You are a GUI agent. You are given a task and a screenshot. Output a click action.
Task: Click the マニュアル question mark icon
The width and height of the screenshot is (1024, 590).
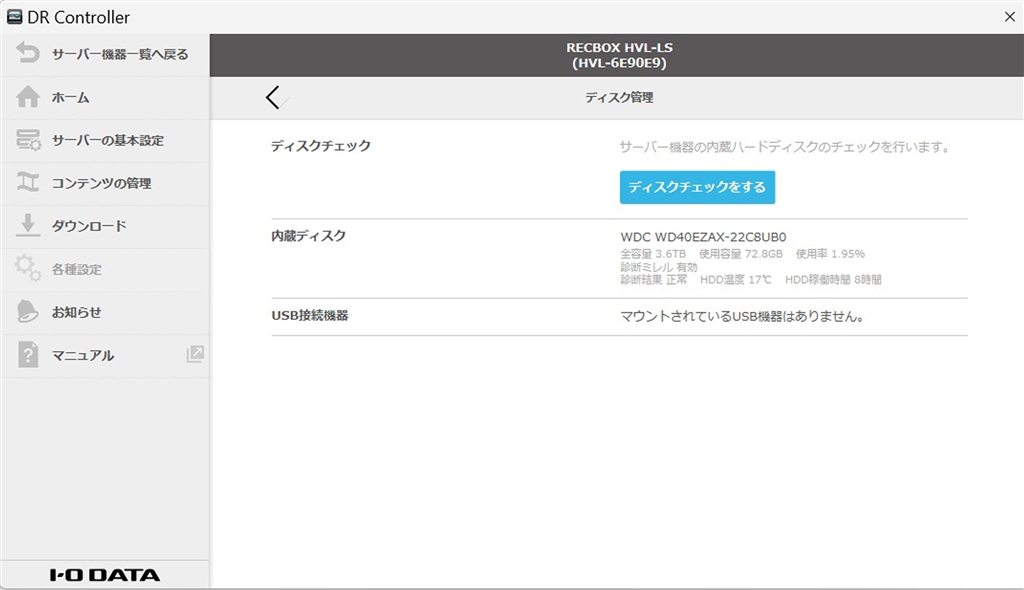tap(30, 354)
